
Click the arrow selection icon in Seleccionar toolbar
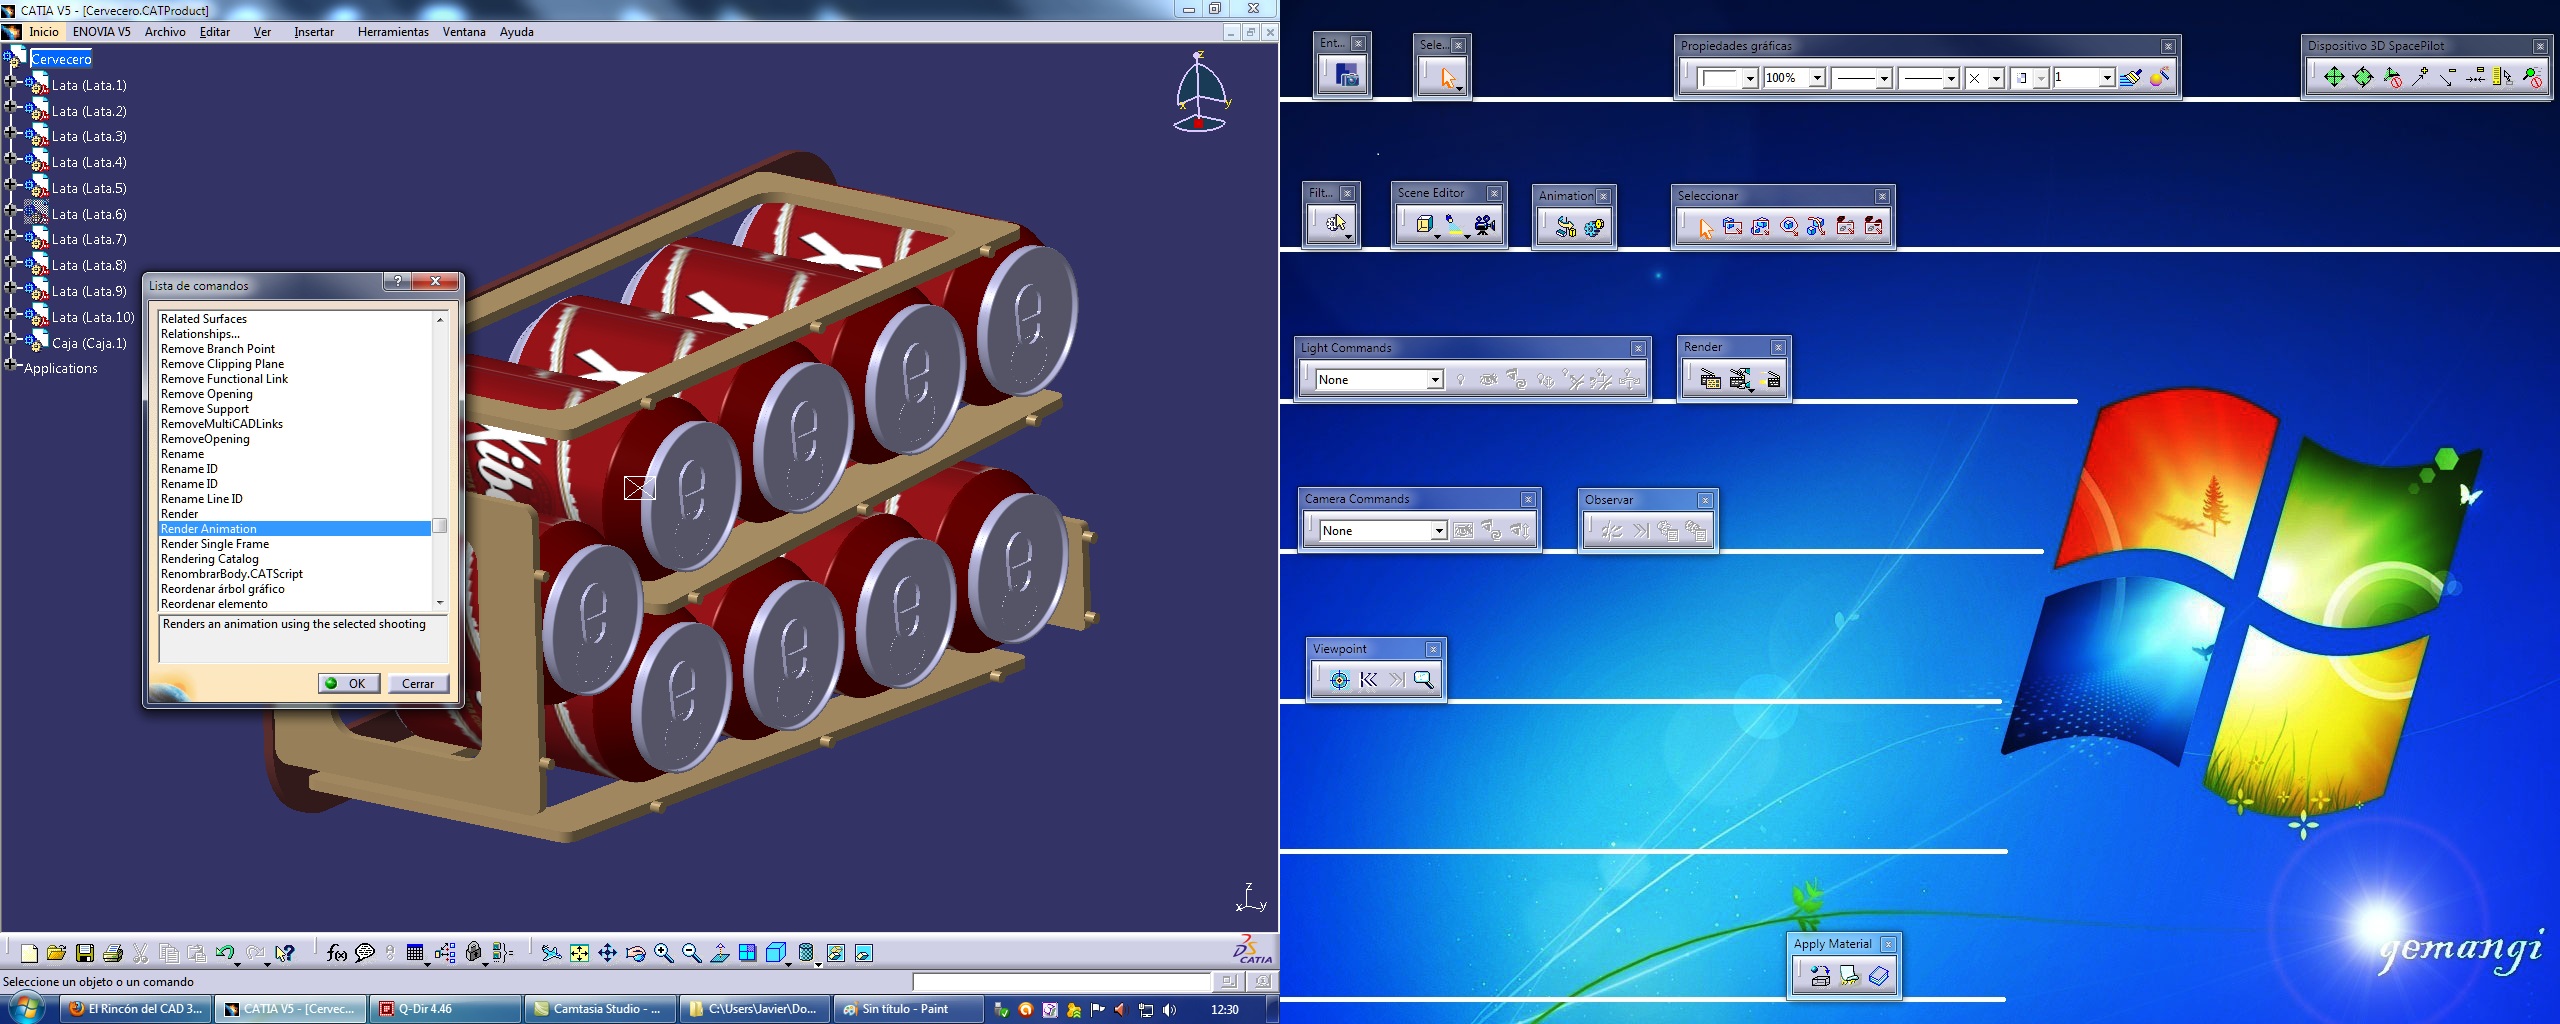1705,228
